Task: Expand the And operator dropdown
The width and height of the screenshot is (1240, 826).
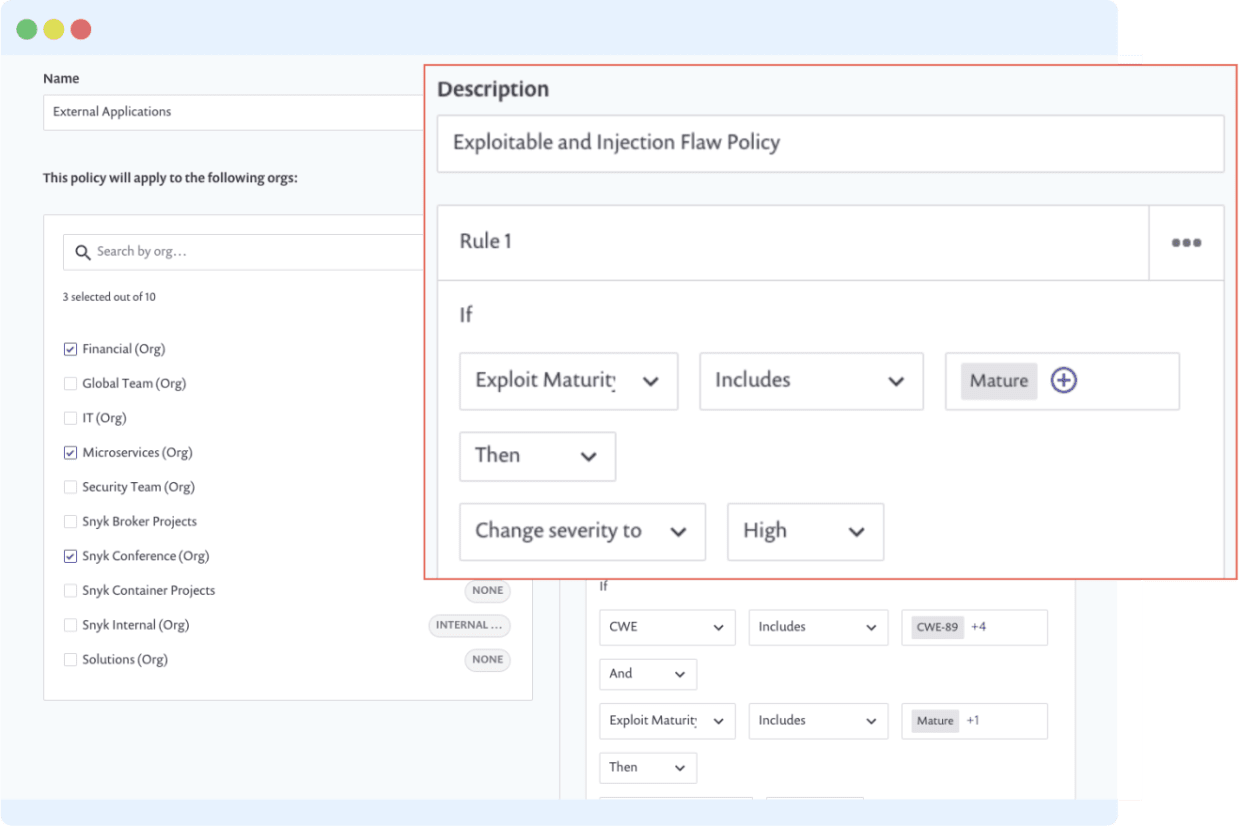Action: [648, 674]
